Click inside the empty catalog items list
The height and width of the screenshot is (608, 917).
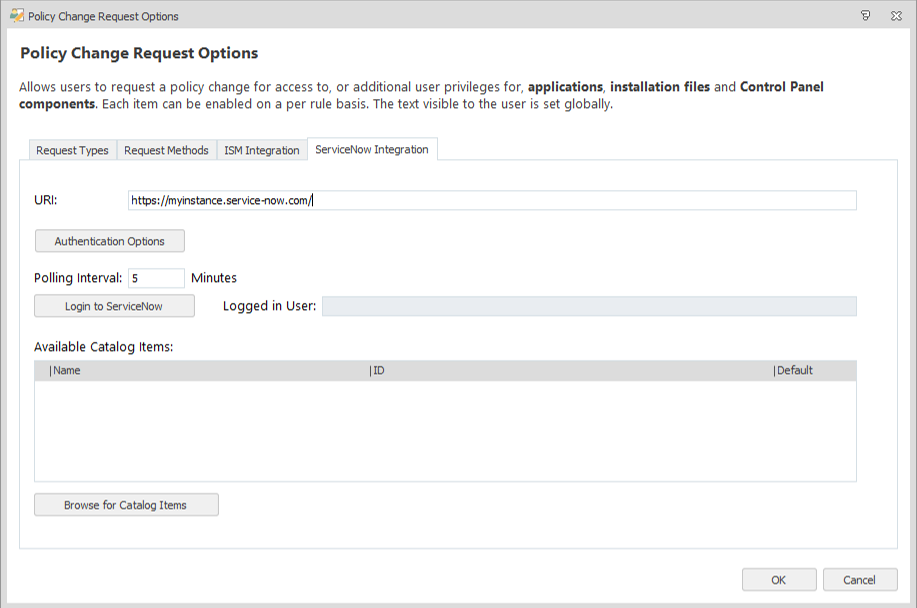pos(445,431)
